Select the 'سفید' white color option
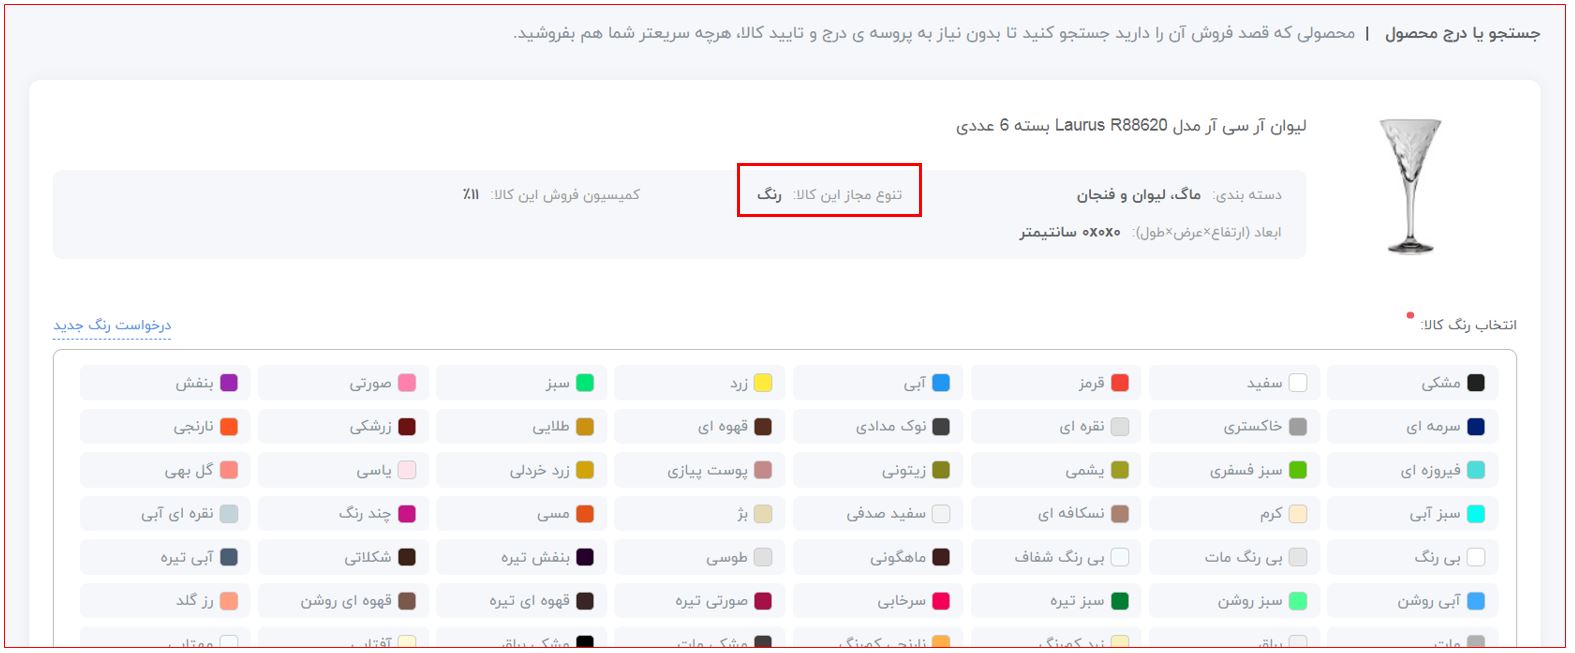The width and height of the screenshot is (1575, 653). click(x=1234, y=383)
